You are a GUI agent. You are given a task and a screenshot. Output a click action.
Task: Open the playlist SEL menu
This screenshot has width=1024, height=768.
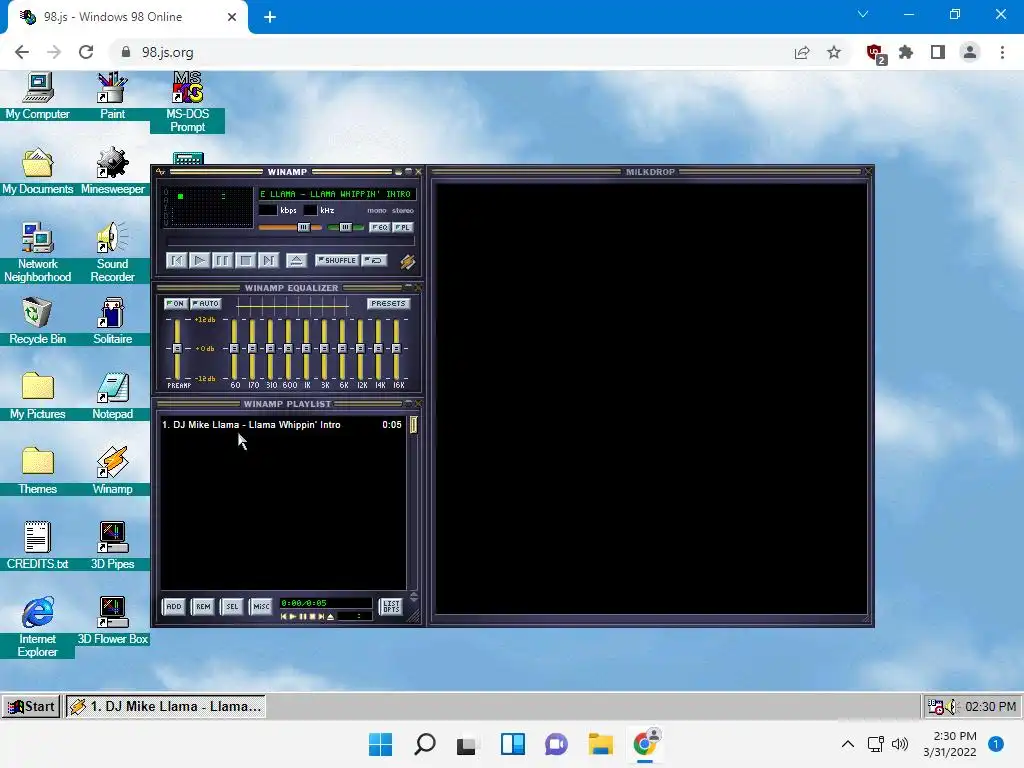(232, 607)
